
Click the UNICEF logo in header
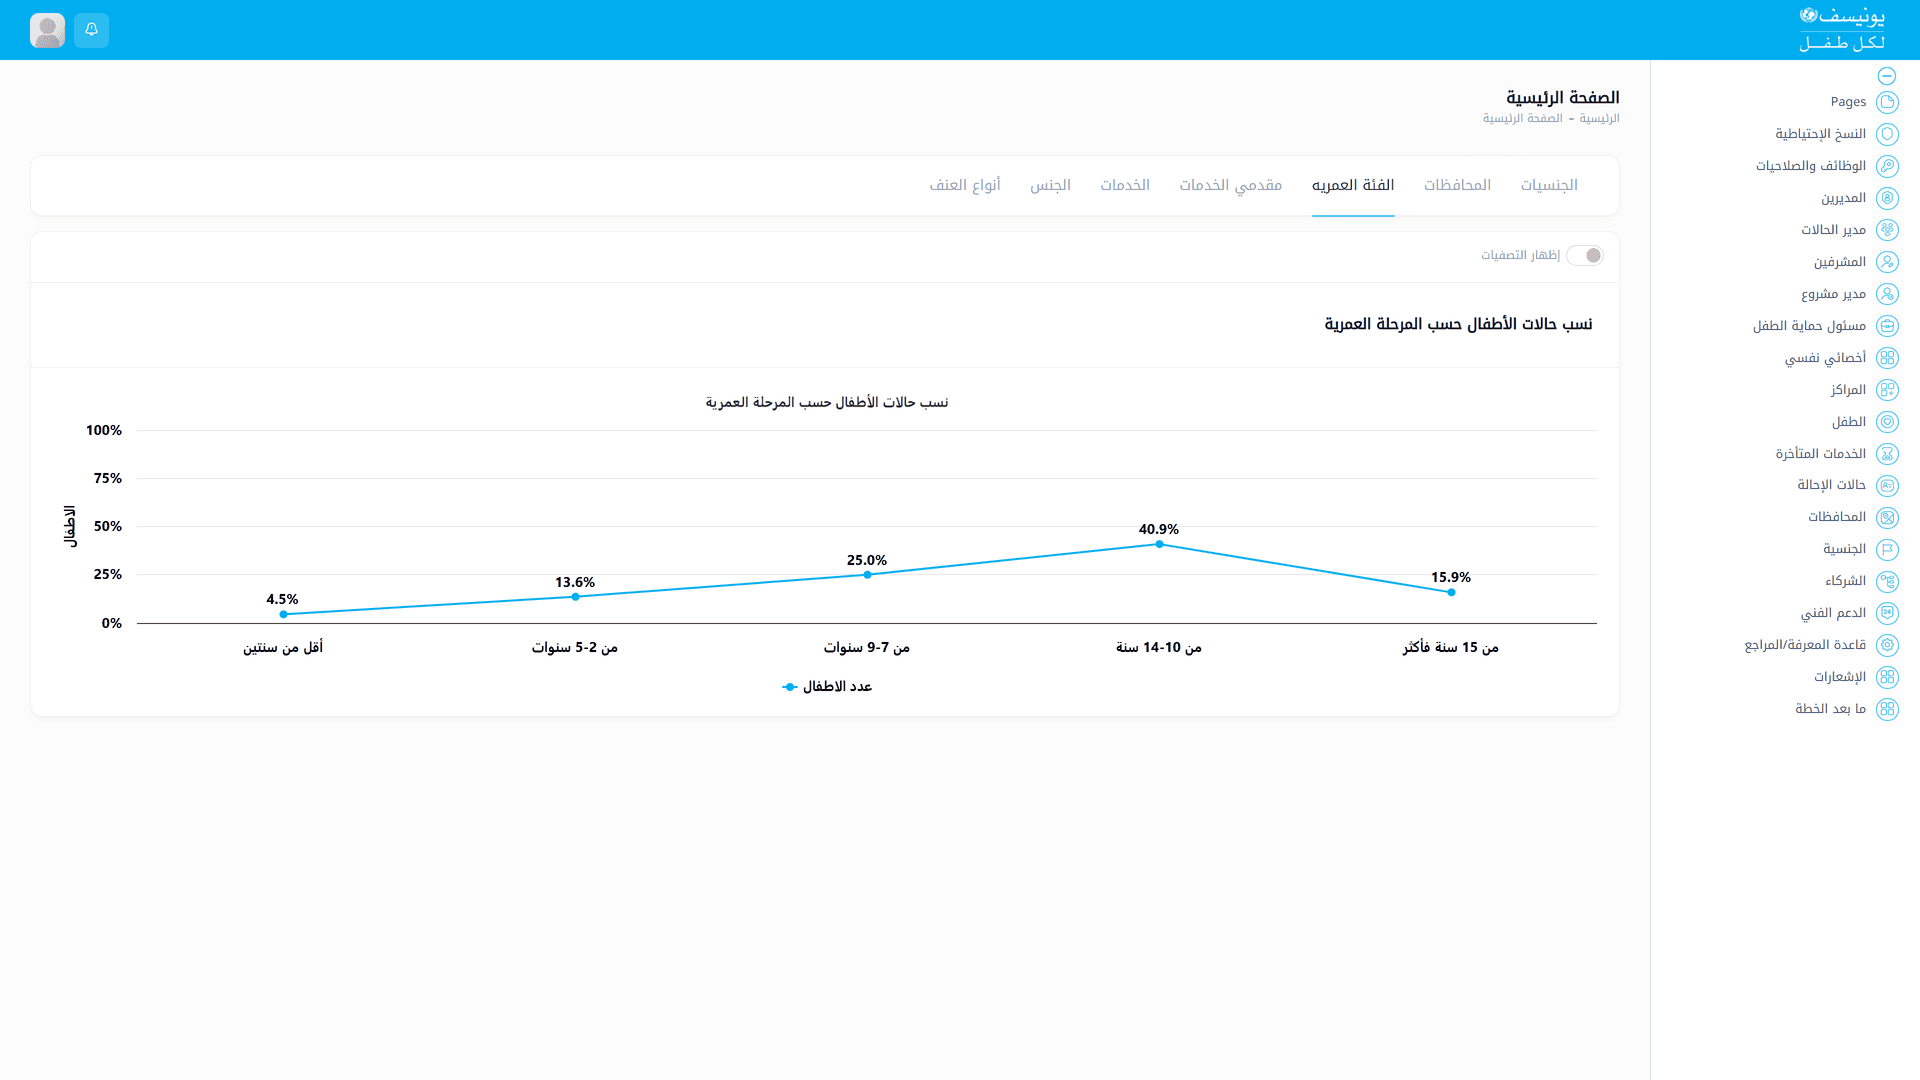point(1842,29)
